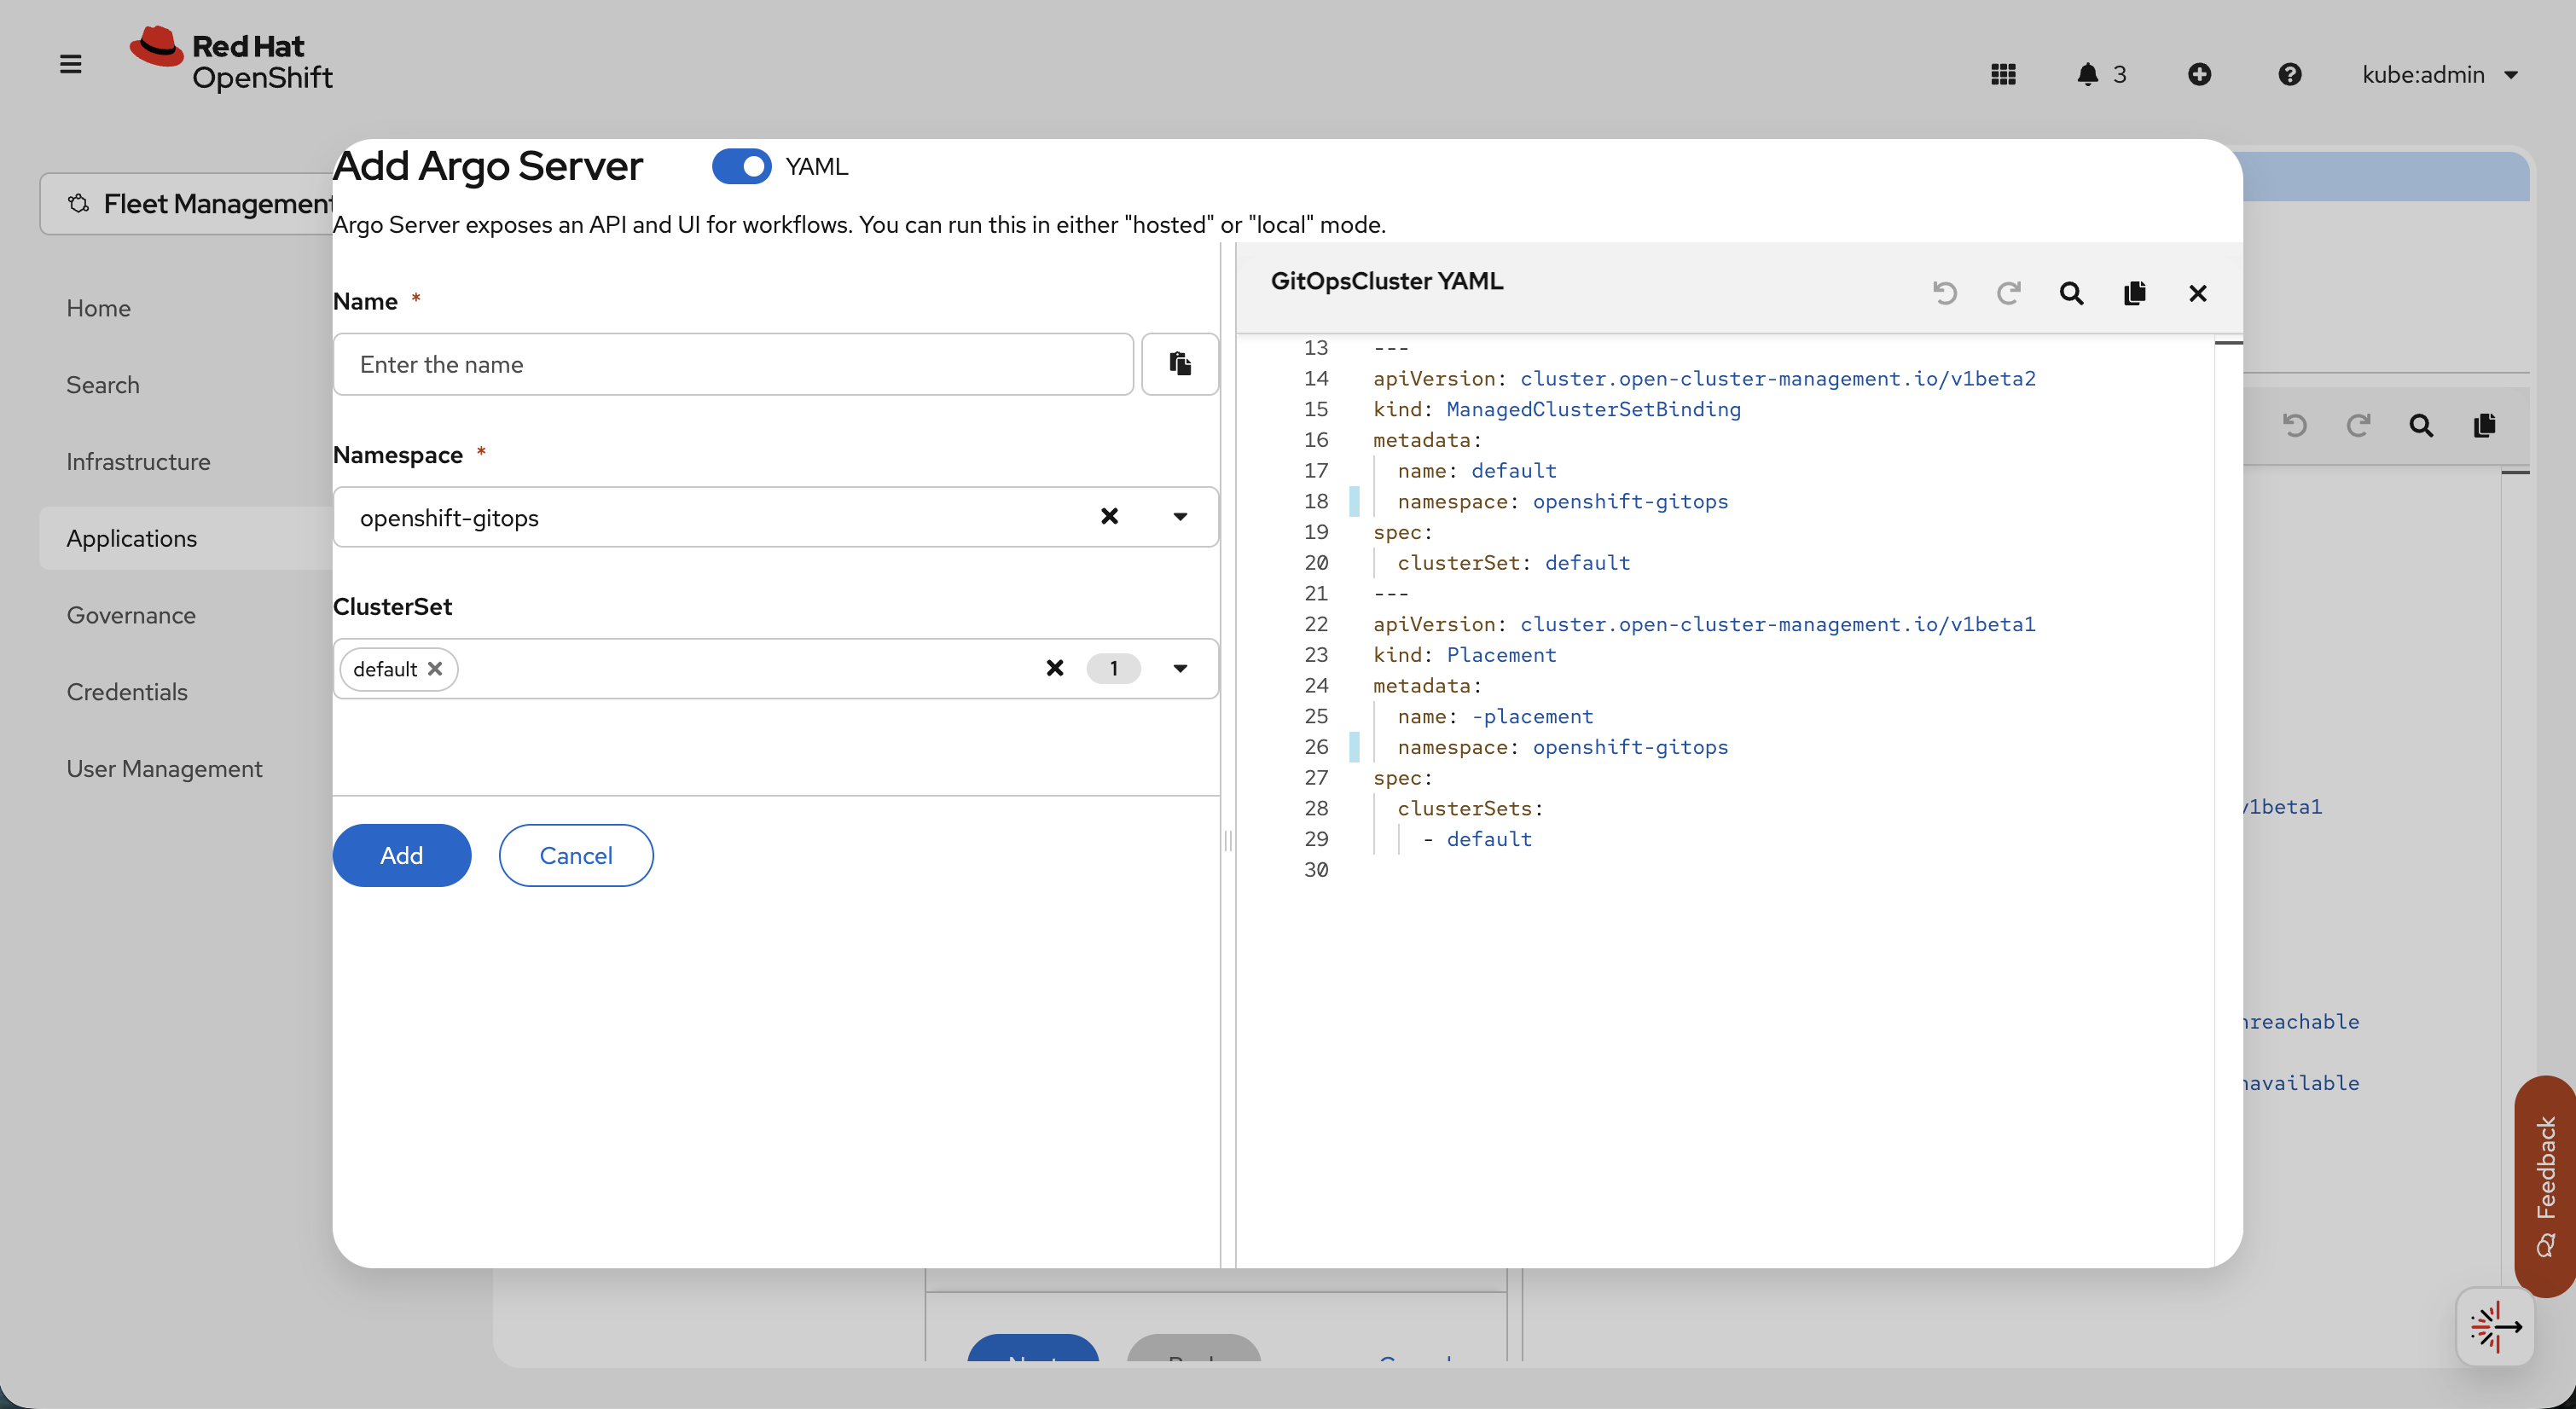Close the GitOpsCluster YAML panel
2576x1409 pixels.
(2197, 293)
